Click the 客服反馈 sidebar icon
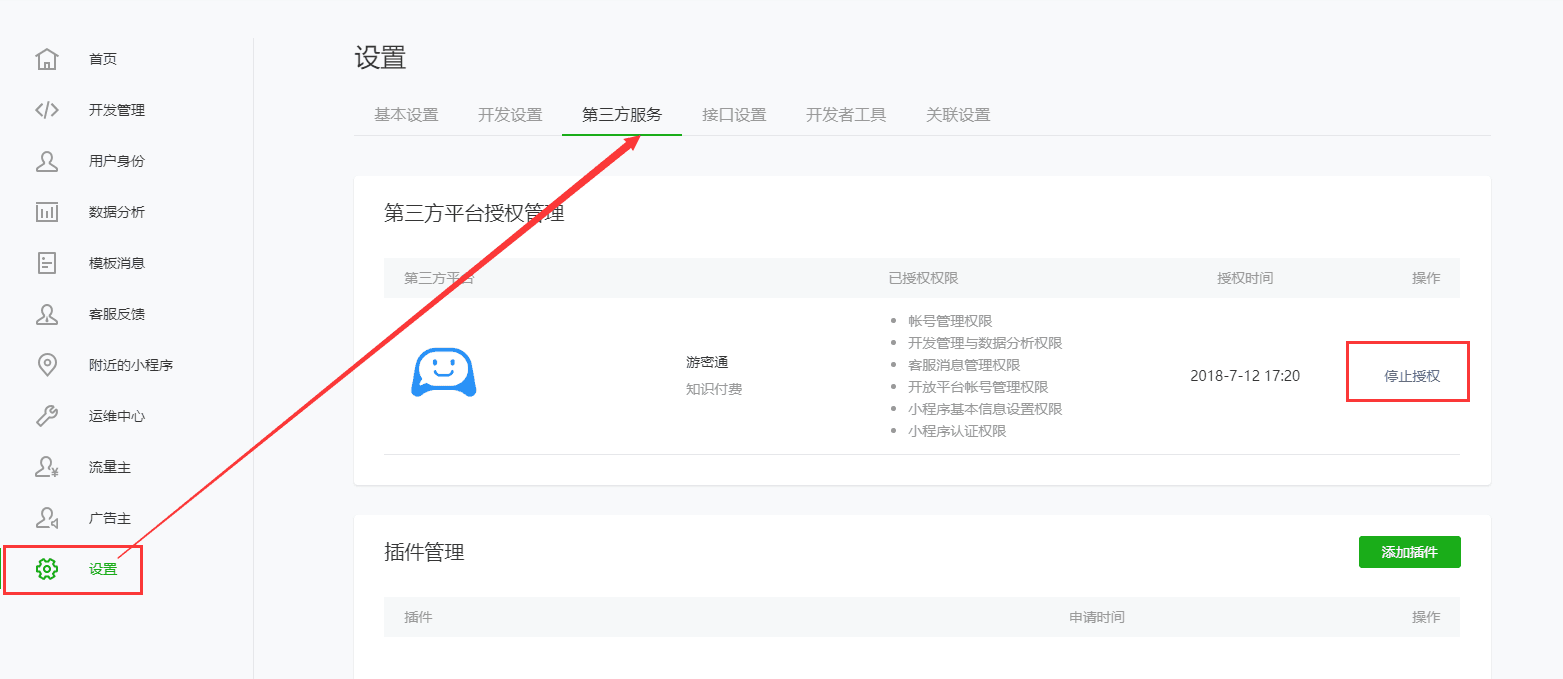1563x679 pixels. (x=47, y=314)
